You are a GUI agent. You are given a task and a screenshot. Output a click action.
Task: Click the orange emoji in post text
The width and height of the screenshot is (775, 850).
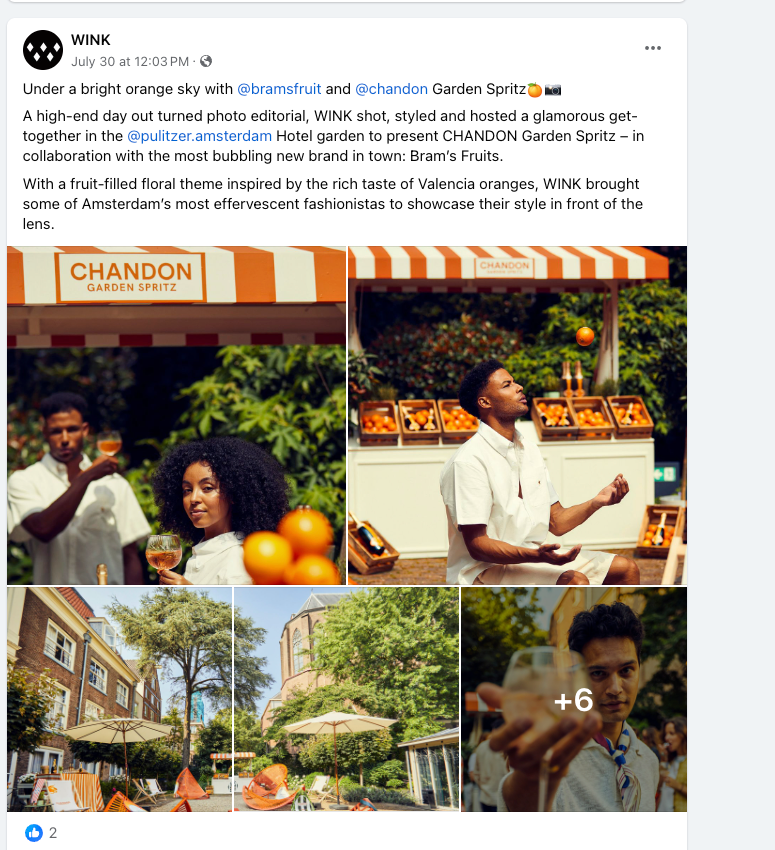click(x=535, y=89)
